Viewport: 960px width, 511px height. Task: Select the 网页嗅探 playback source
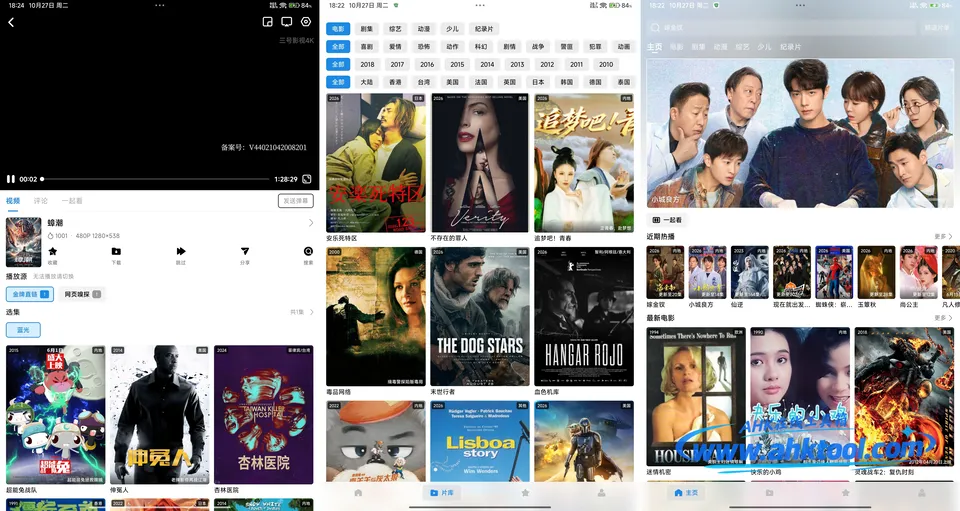(x=82, y=294)
